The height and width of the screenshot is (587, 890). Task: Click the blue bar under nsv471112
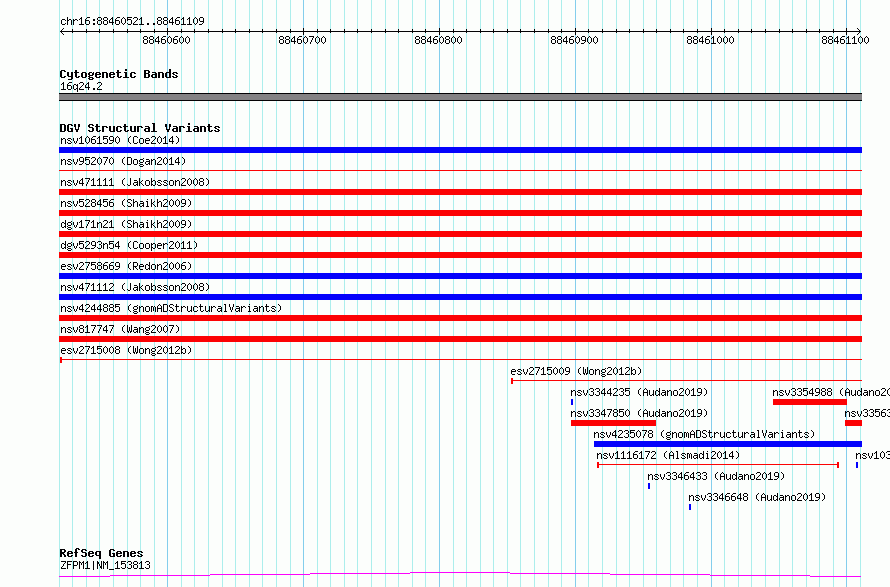point(460,297)
